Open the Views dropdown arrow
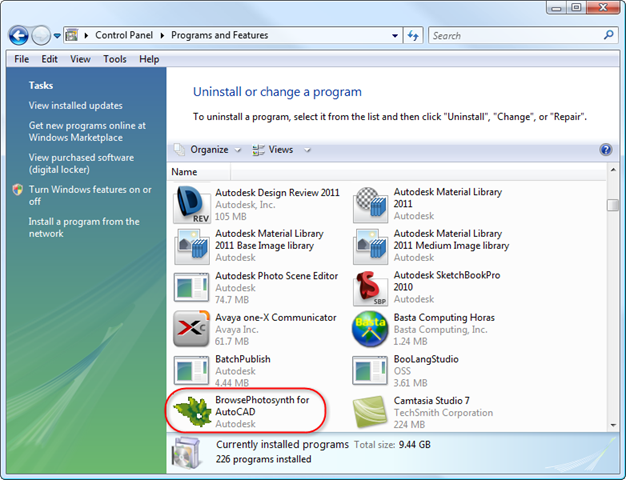The height and width of the screenshot is (480, 626). 307,150
